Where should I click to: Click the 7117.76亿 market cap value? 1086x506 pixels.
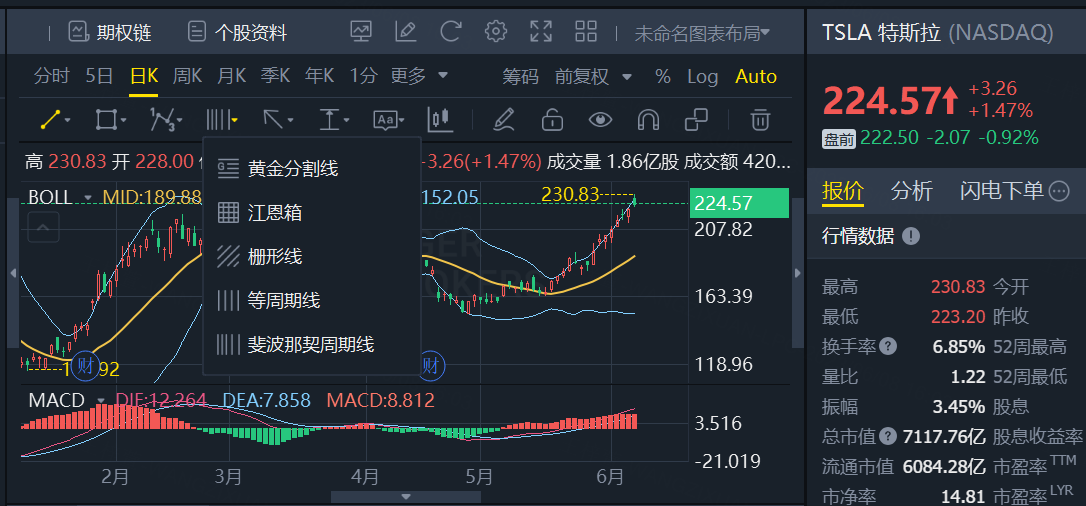pyautogui.click(x=944, y=437)
